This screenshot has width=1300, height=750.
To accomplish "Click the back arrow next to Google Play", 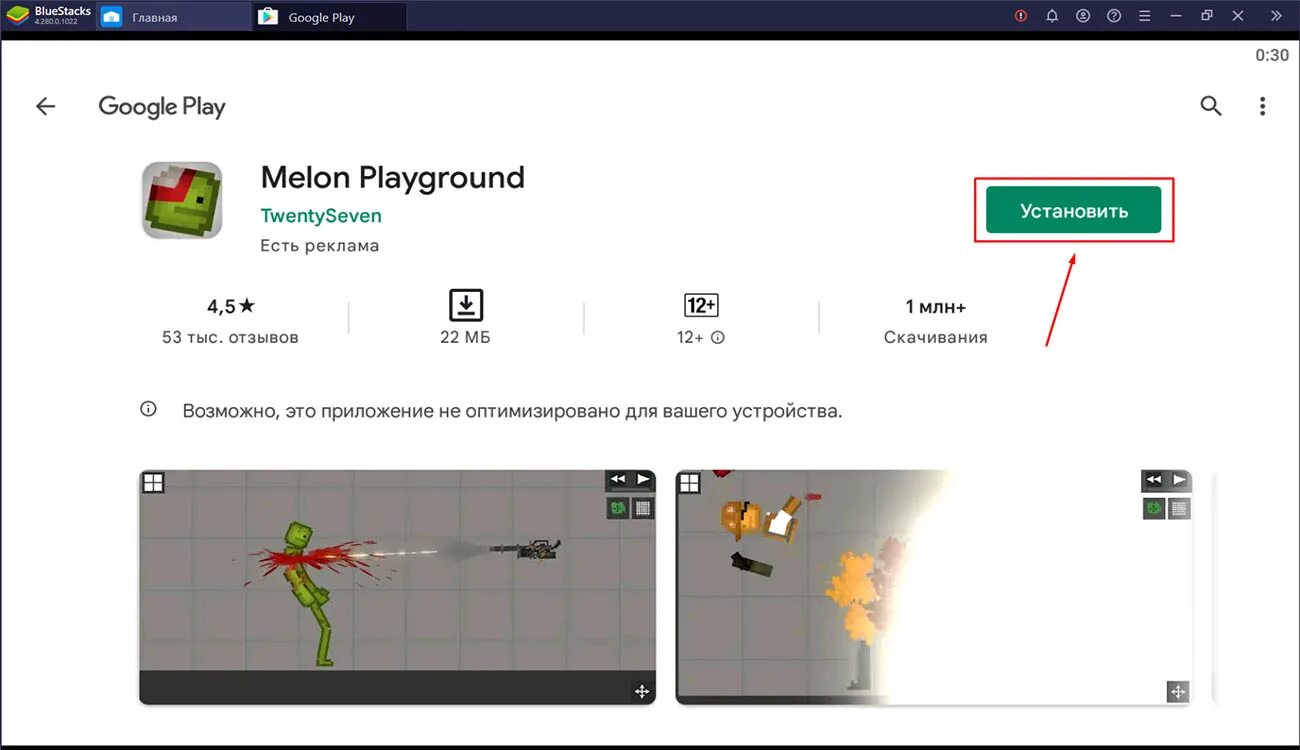I will click(x=45, y=105).
